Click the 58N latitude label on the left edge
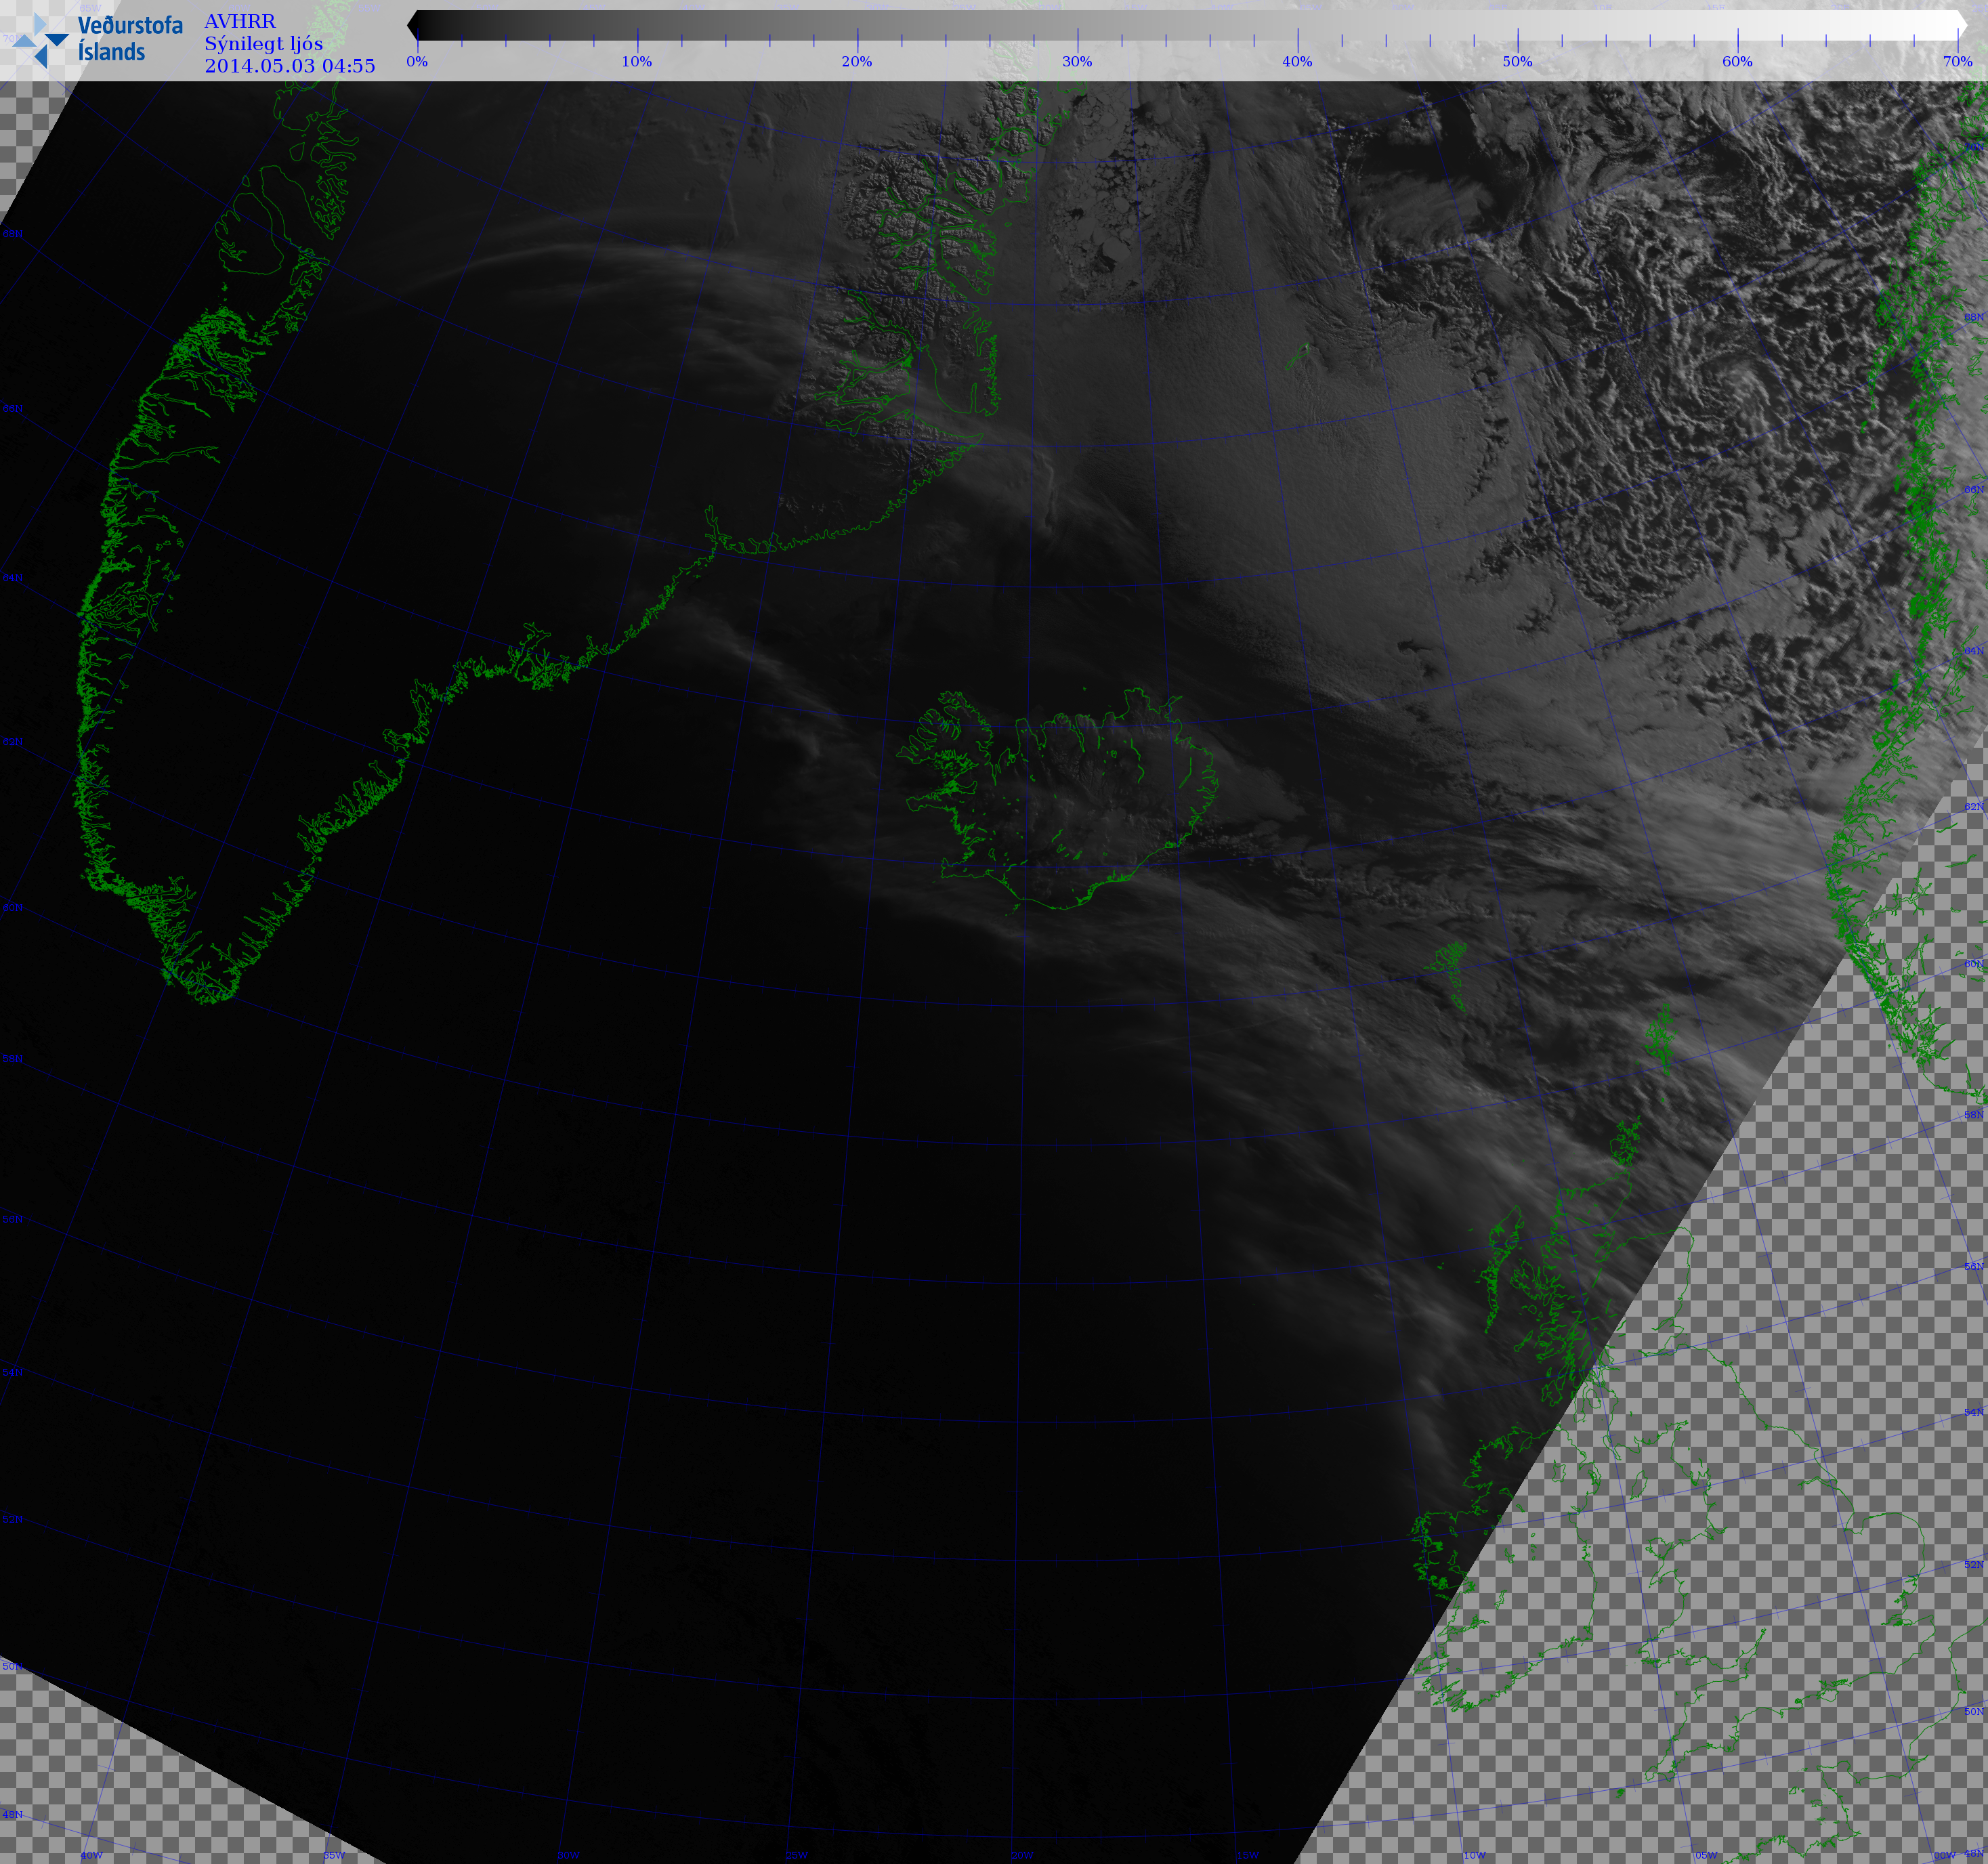Image resolution: width=1988 pixels, height=1864 pixels. click(12, 1058)
